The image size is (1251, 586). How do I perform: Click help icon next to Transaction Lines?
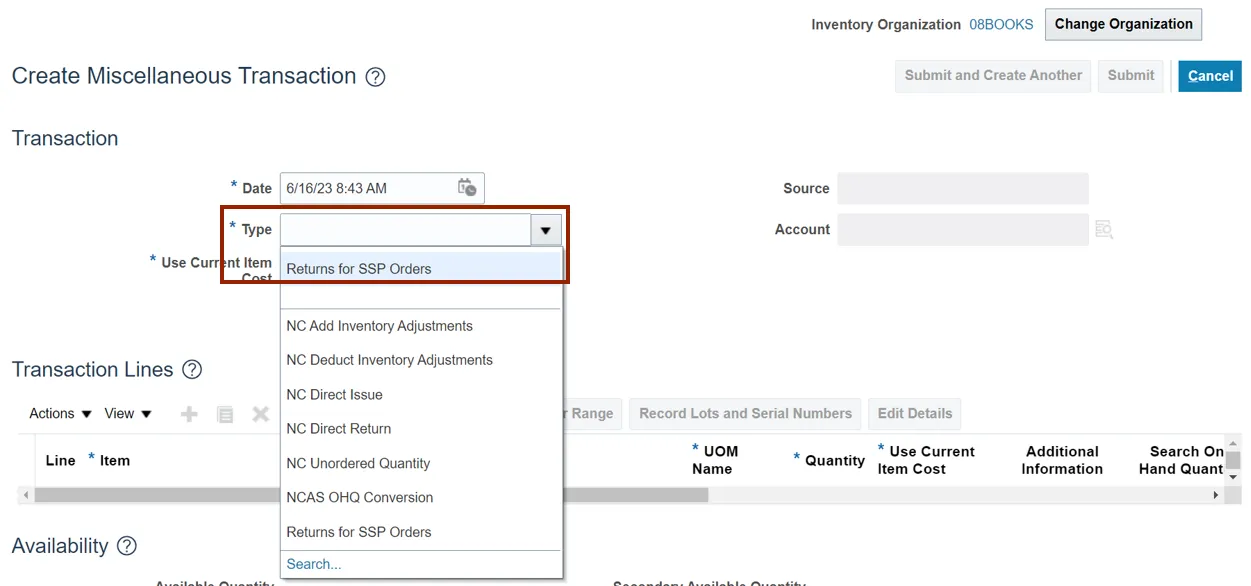[192, 370]
